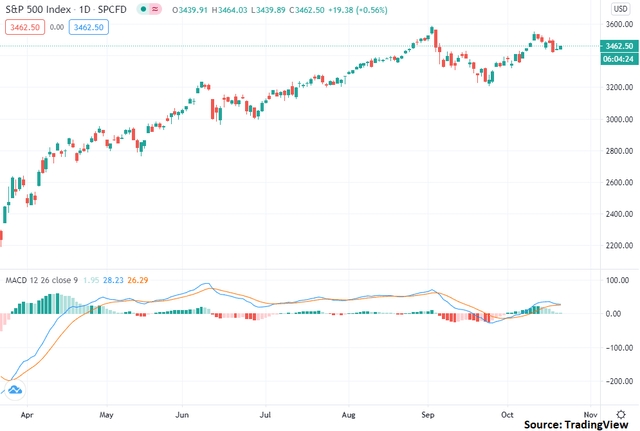Click the May label on time axis
640x431 pixels.
106,415
